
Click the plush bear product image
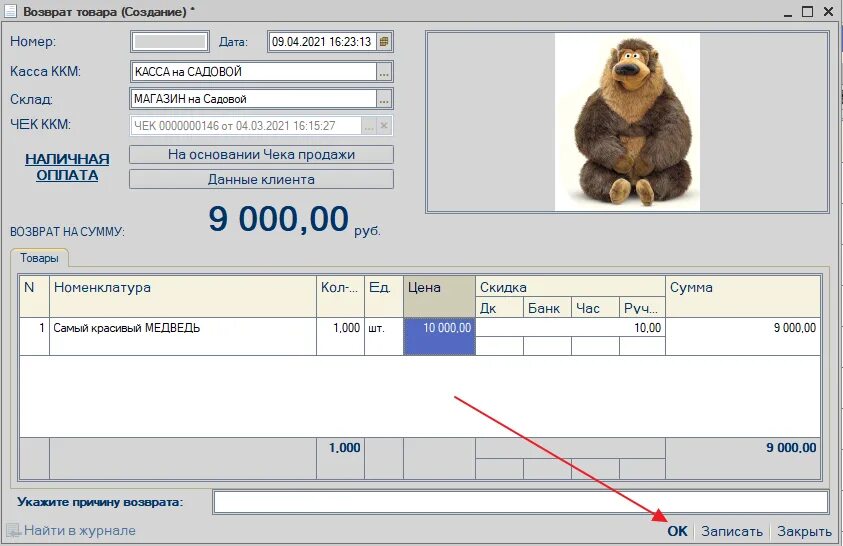627,122
